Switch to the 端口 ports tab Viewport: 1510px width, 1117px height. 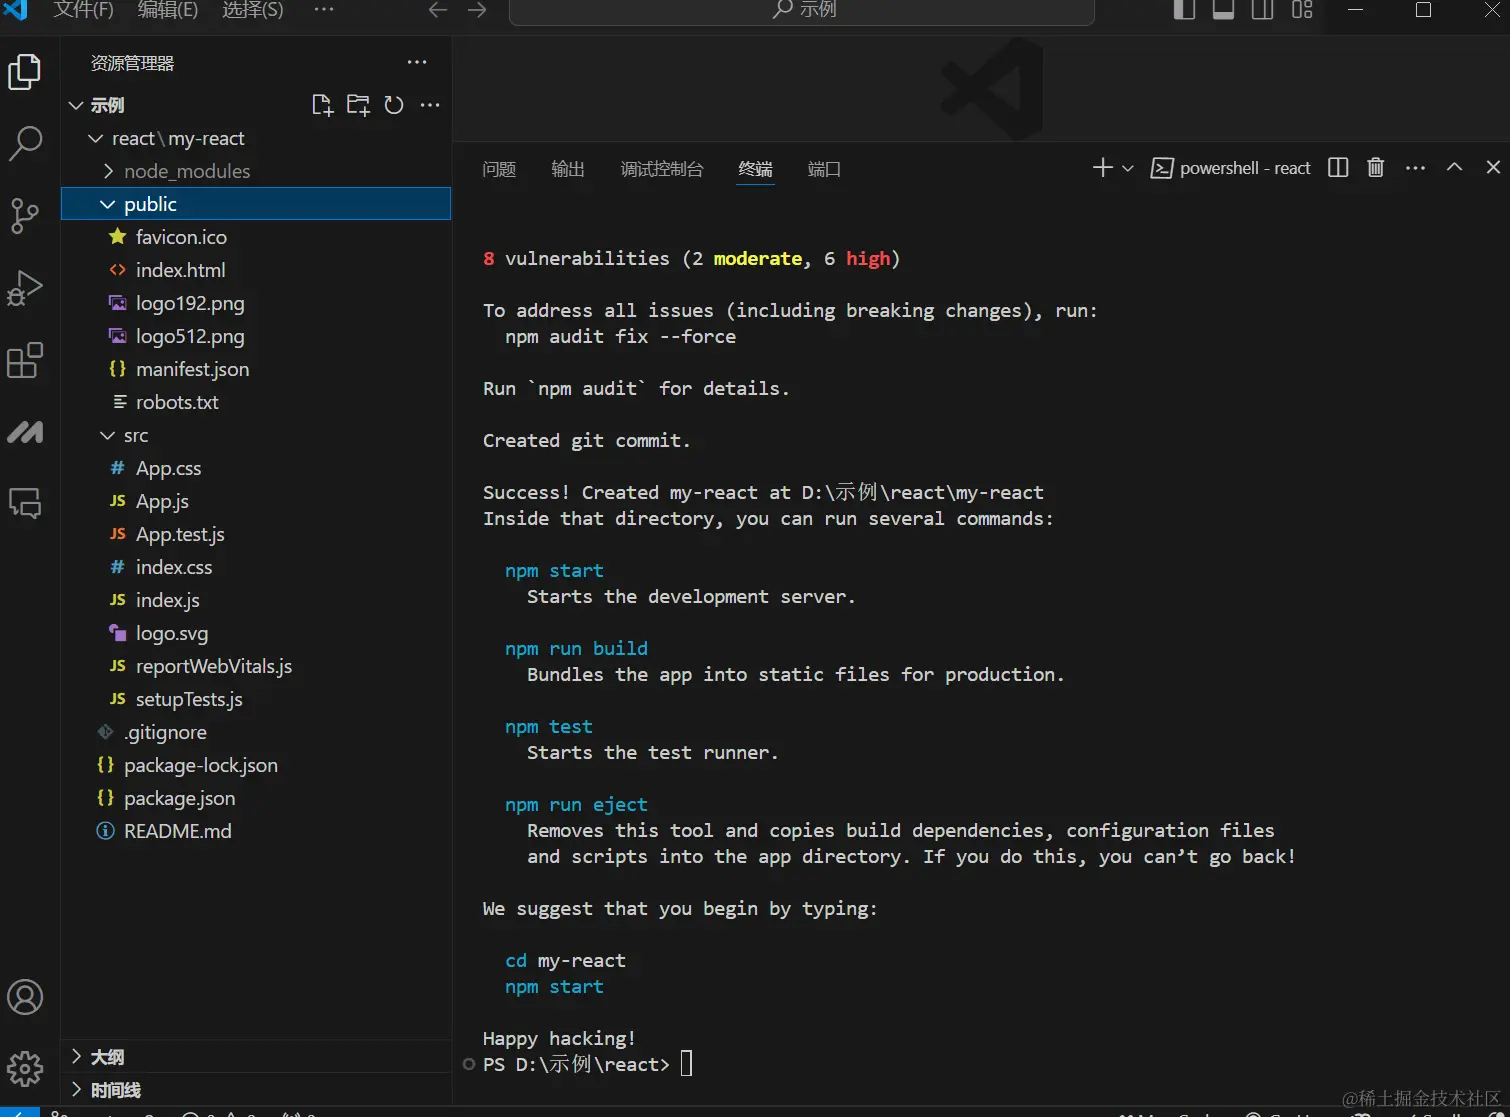point(824,169)
